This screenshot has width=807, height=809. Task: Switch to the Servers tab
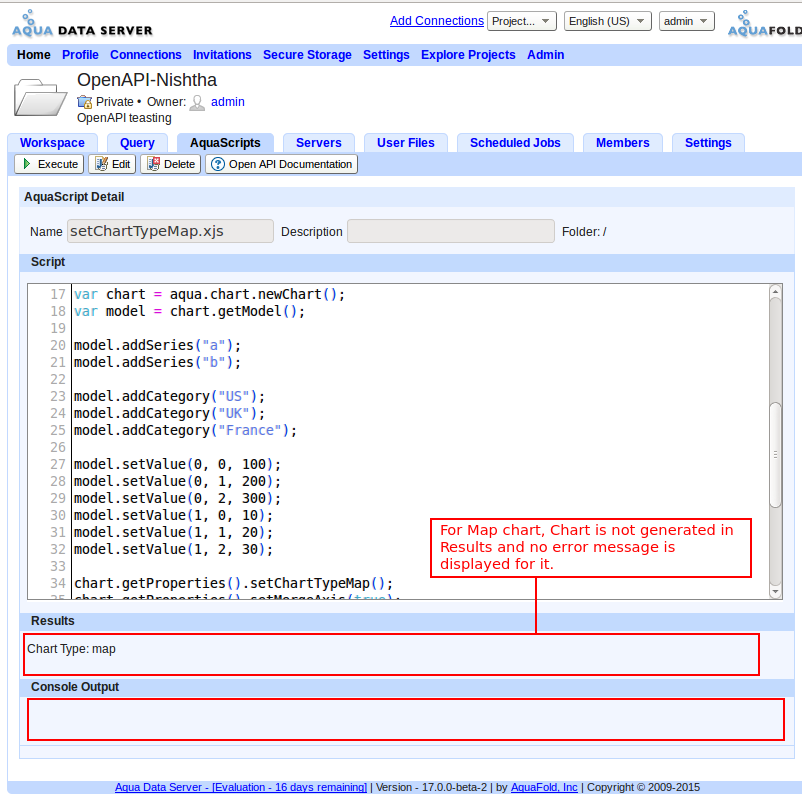click(x=318, y=143)
